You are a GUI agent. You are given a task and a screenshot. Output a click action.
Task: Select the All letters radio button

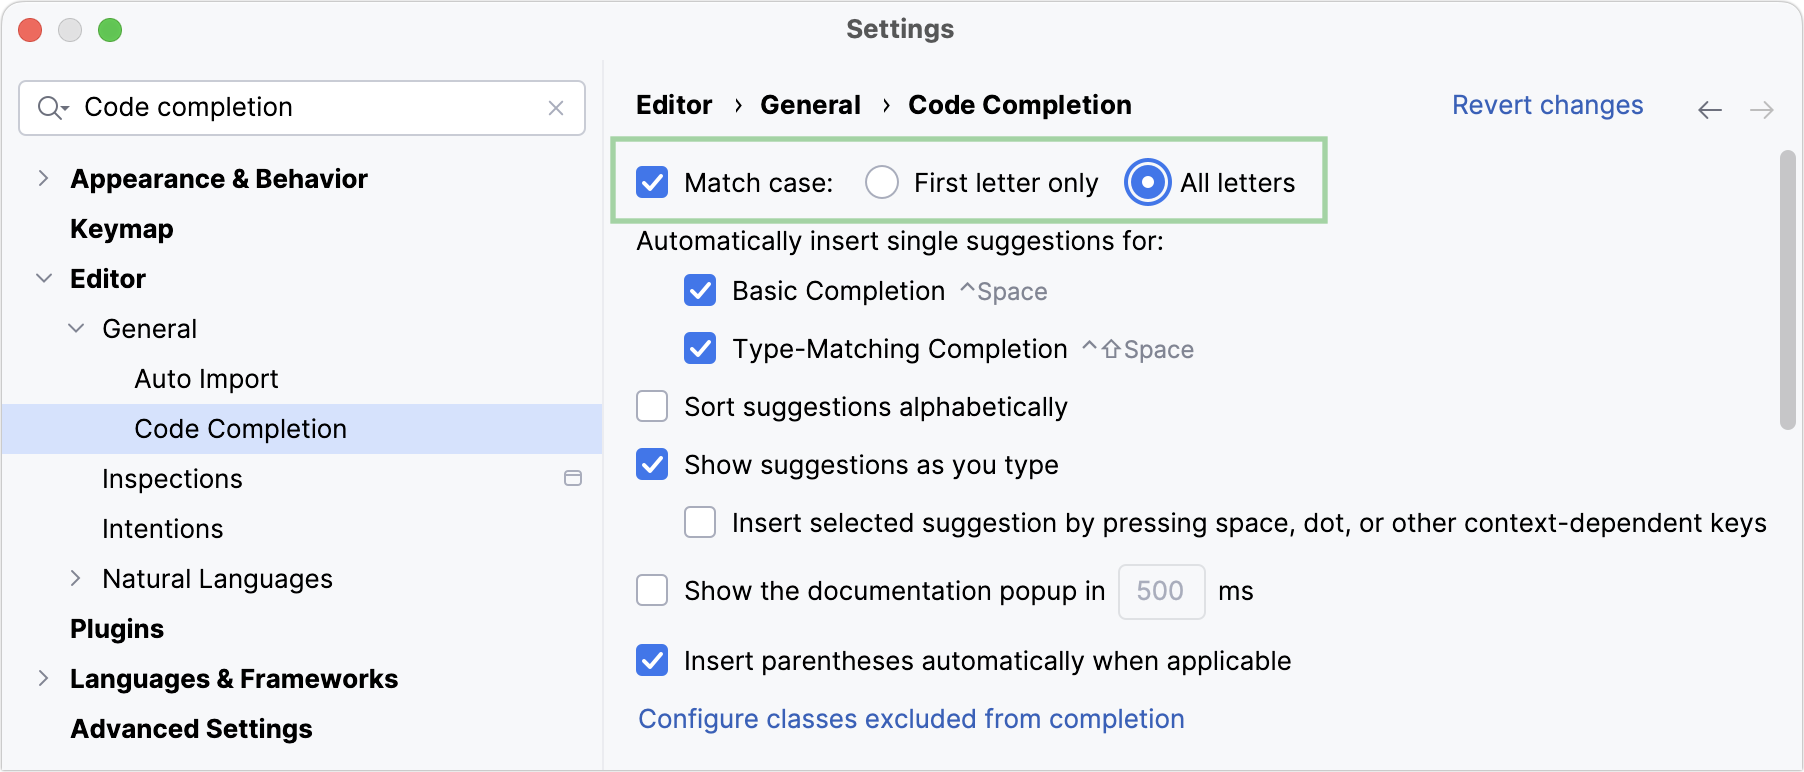pos(1148,183)
